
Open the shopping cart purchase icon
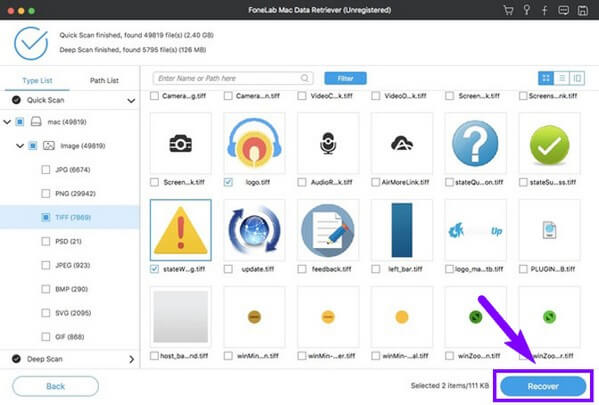point(508,10)
